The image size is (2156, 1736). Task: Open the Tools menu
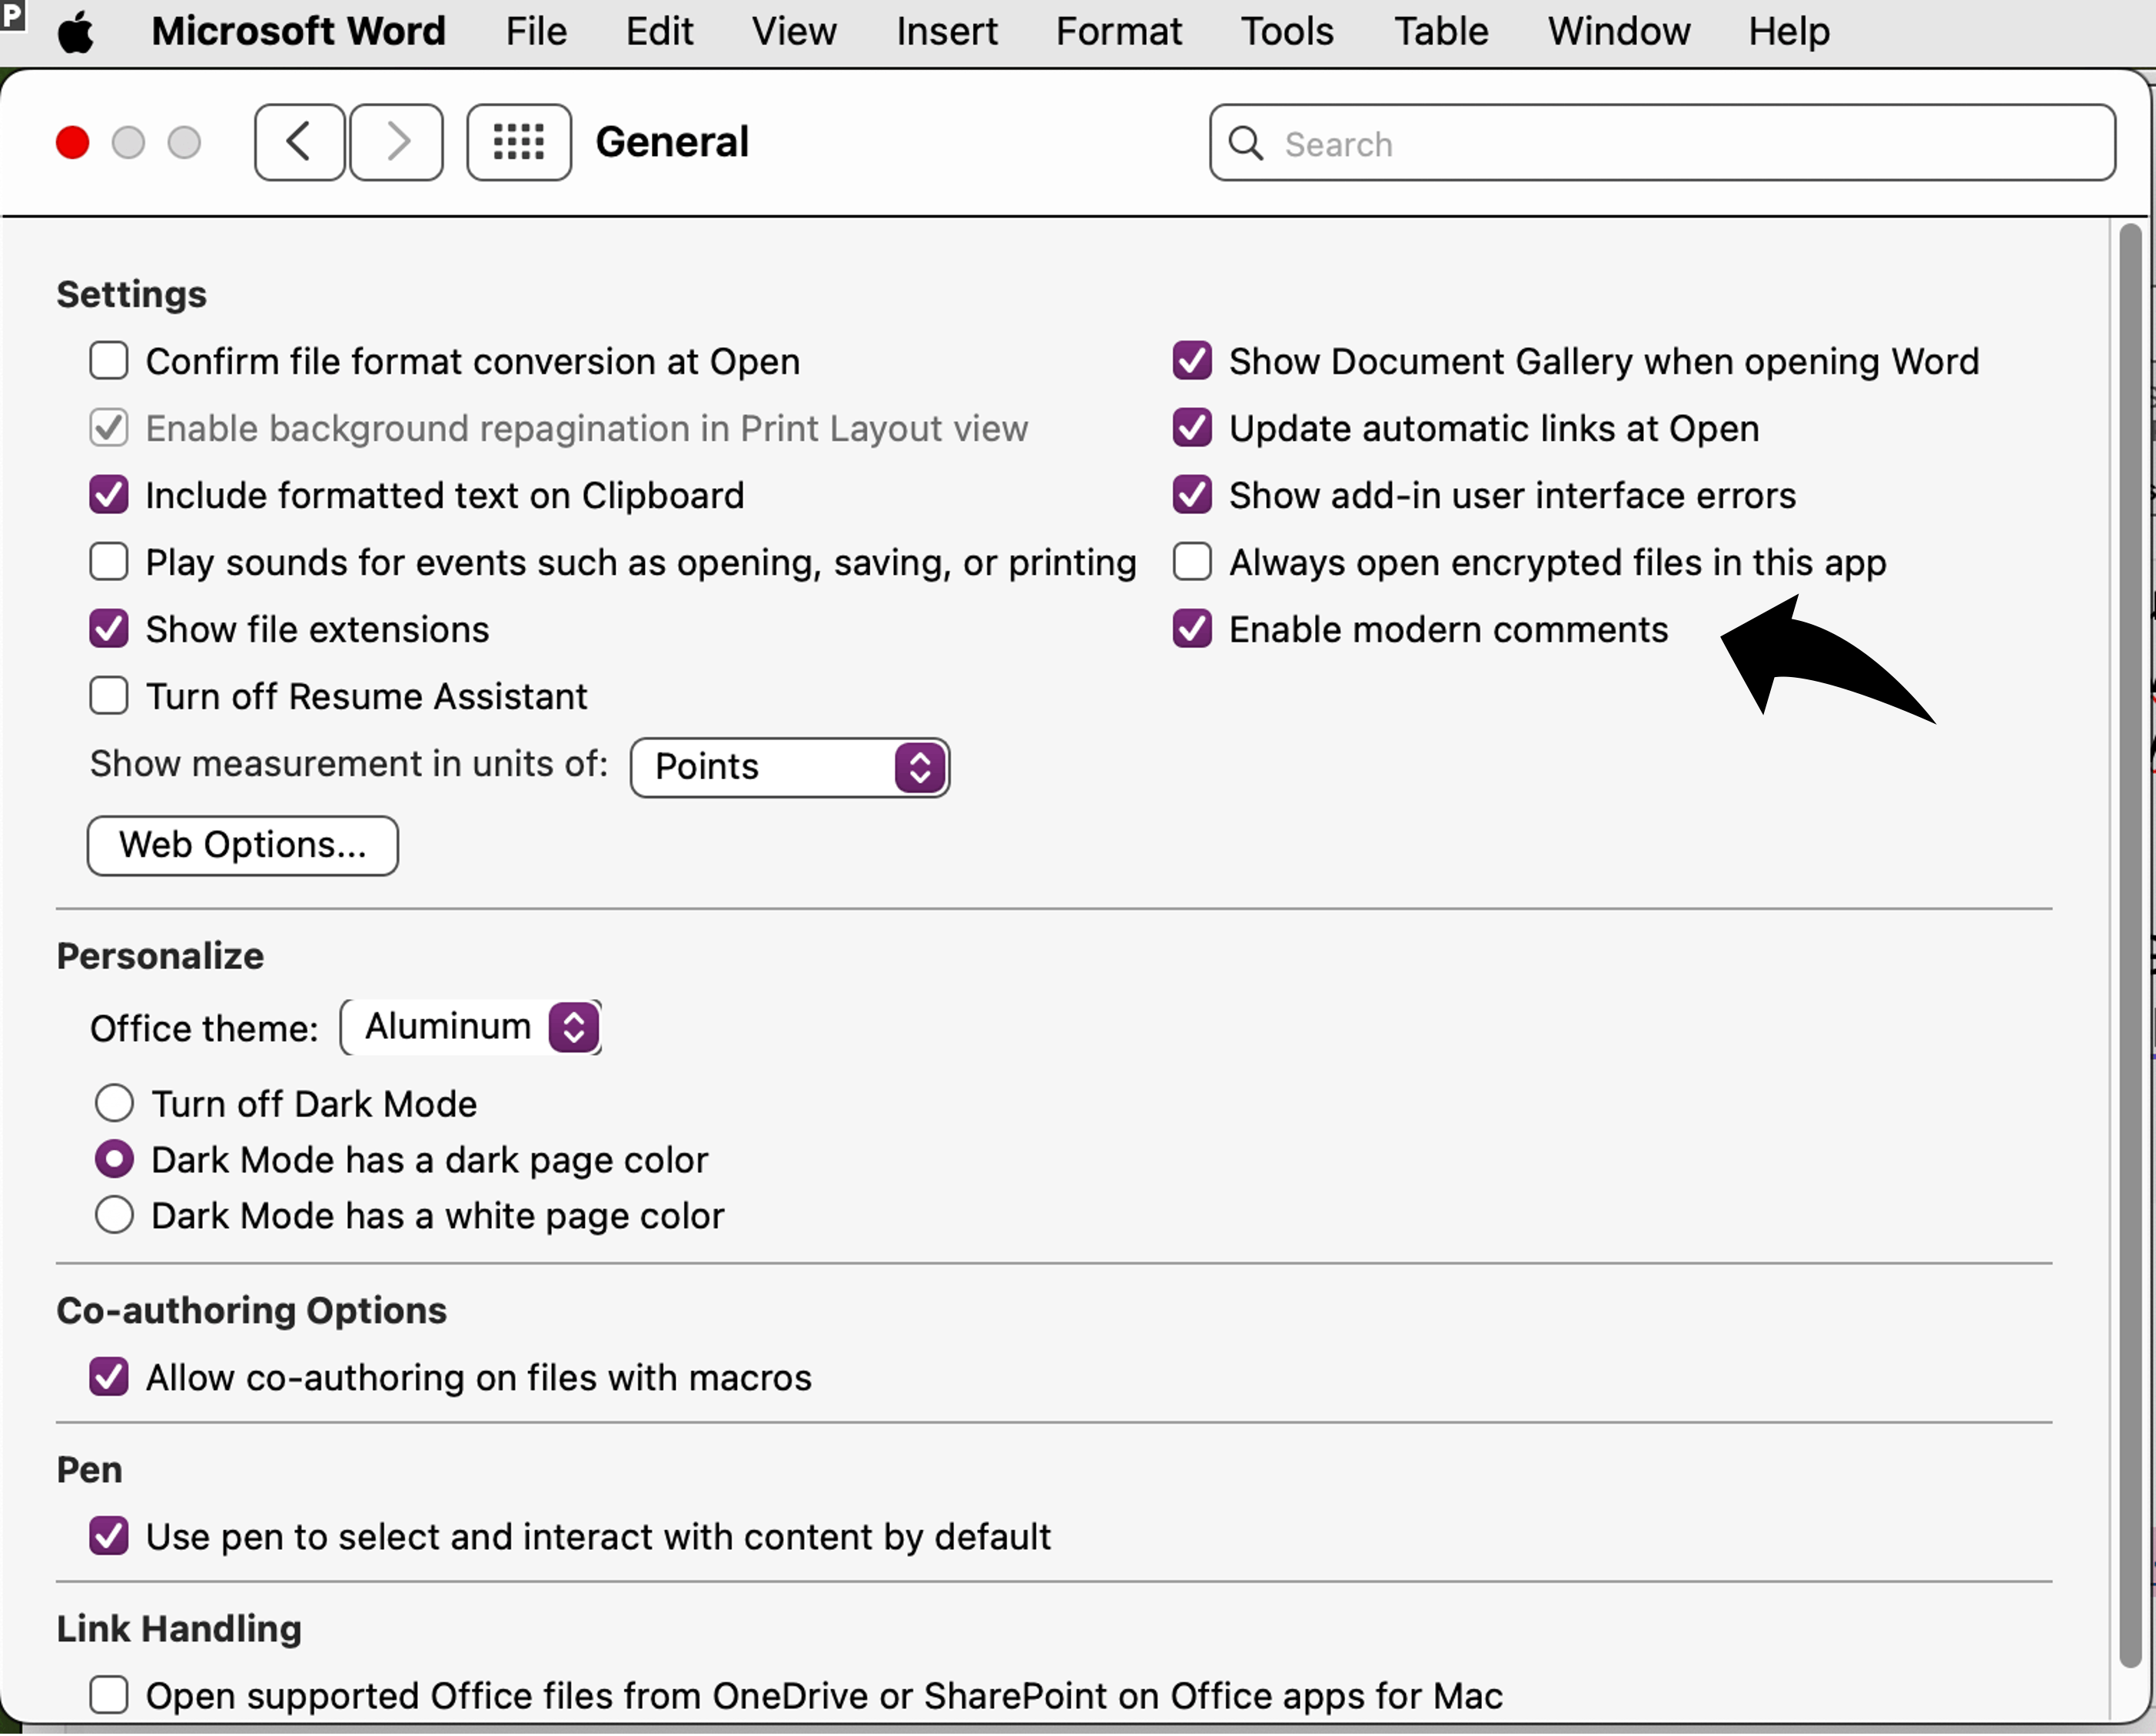click(1287, 32)
